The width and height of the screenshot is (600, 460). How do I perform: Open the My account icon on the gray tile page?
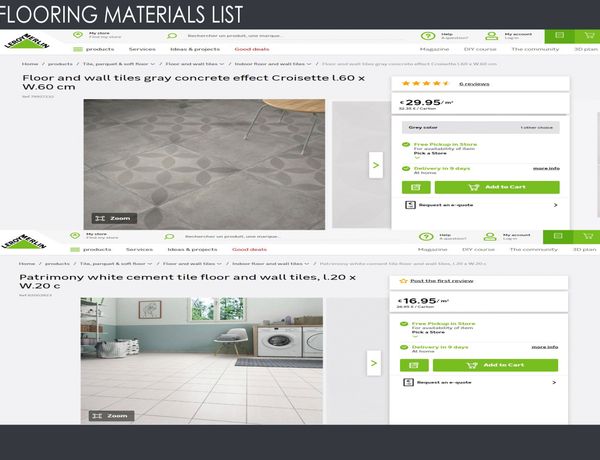(x=492, y=36)
